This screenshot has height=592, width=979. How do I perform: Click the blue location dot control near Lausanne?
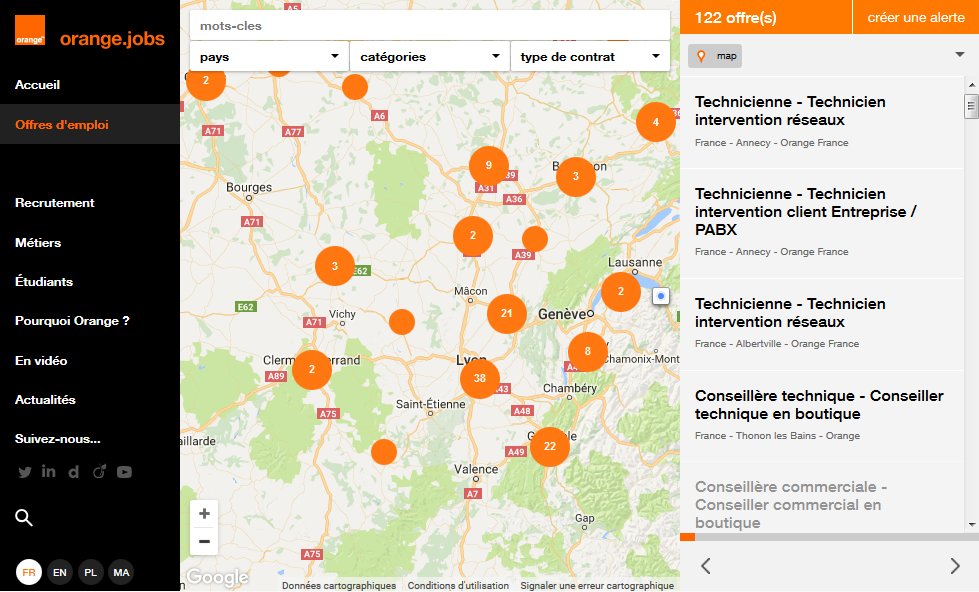pos(661,296)
